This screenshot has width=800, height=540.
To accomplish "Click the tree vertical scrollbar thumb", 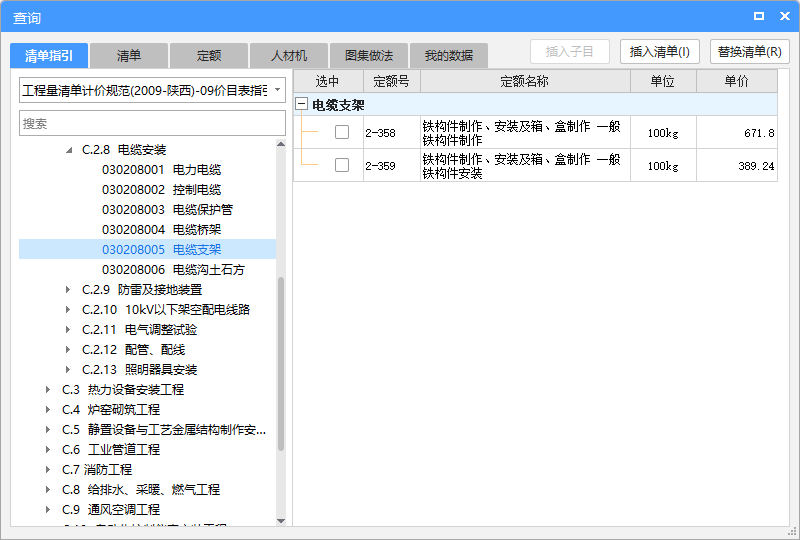I will [281, 364].
